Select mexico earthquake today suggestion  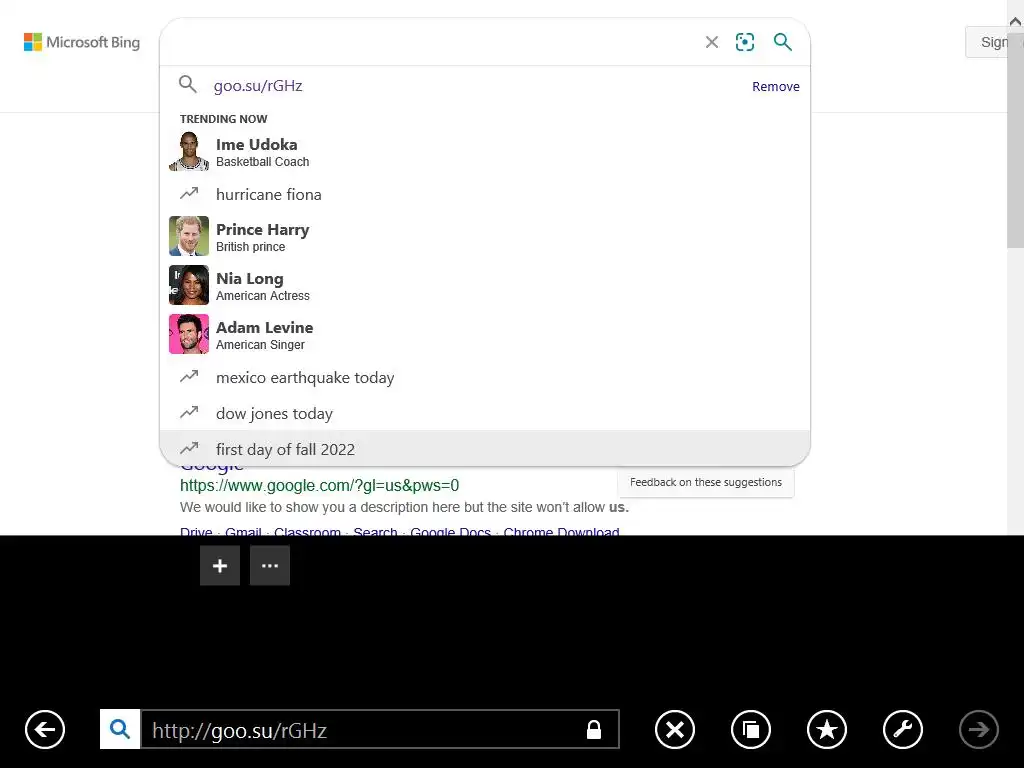point(485,377)
